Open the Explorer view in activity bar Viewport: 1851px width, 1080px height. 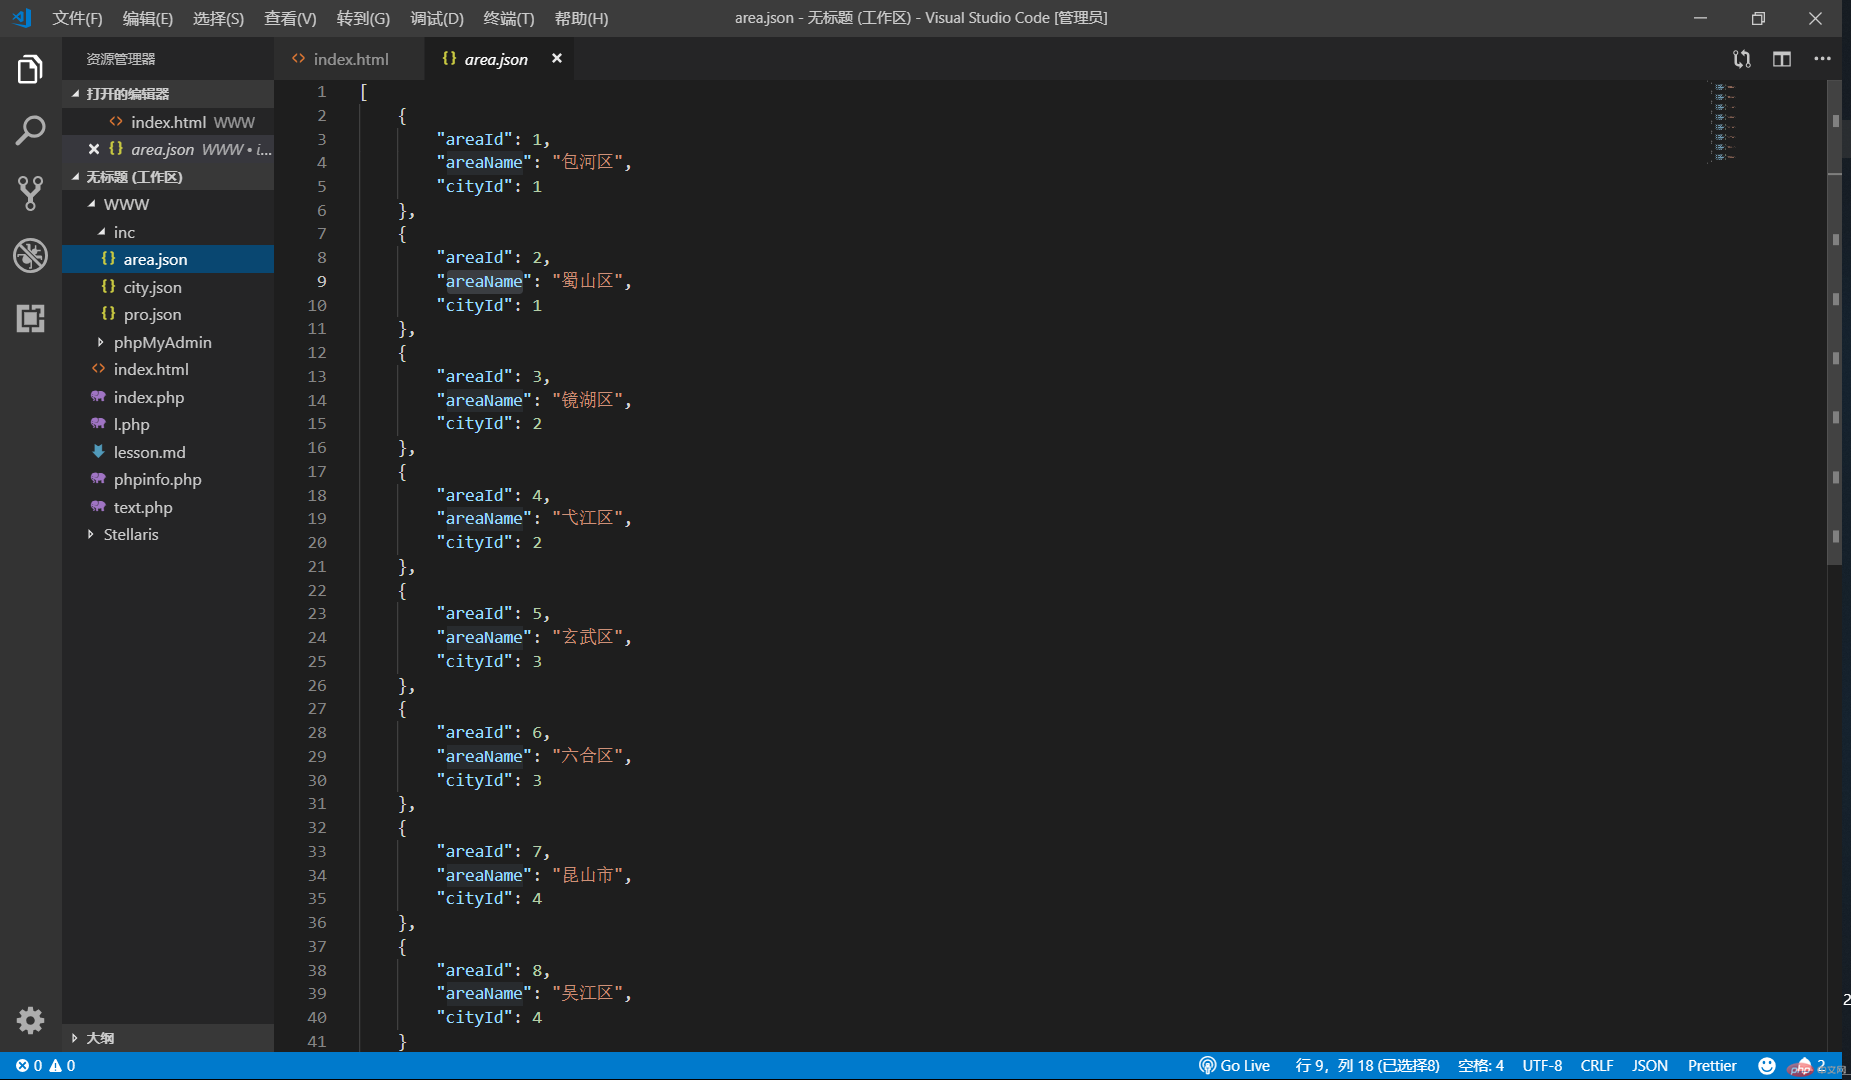pyautogui.click(x=30, y=70)
